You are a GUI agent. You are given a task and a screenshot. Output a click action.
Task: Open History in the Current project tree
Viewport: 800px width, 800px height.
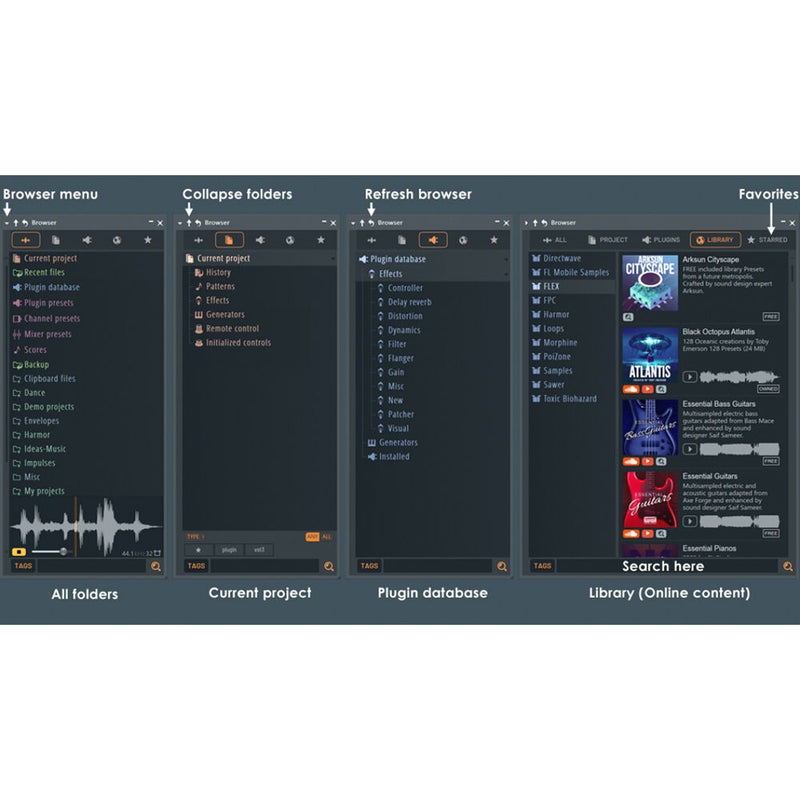tap(218, 272)
